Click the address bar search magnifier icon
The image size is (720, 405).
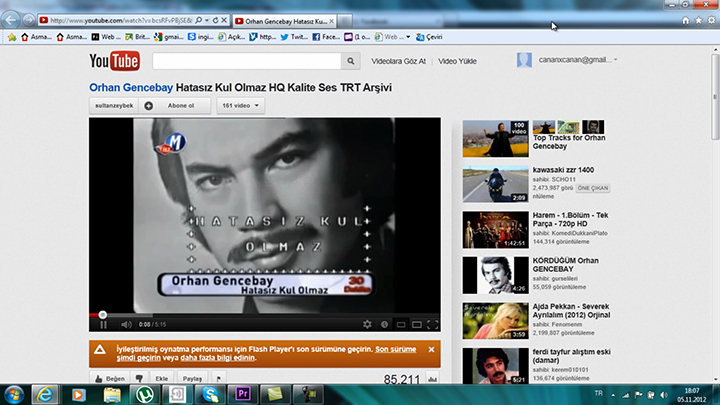click(198, 20)
